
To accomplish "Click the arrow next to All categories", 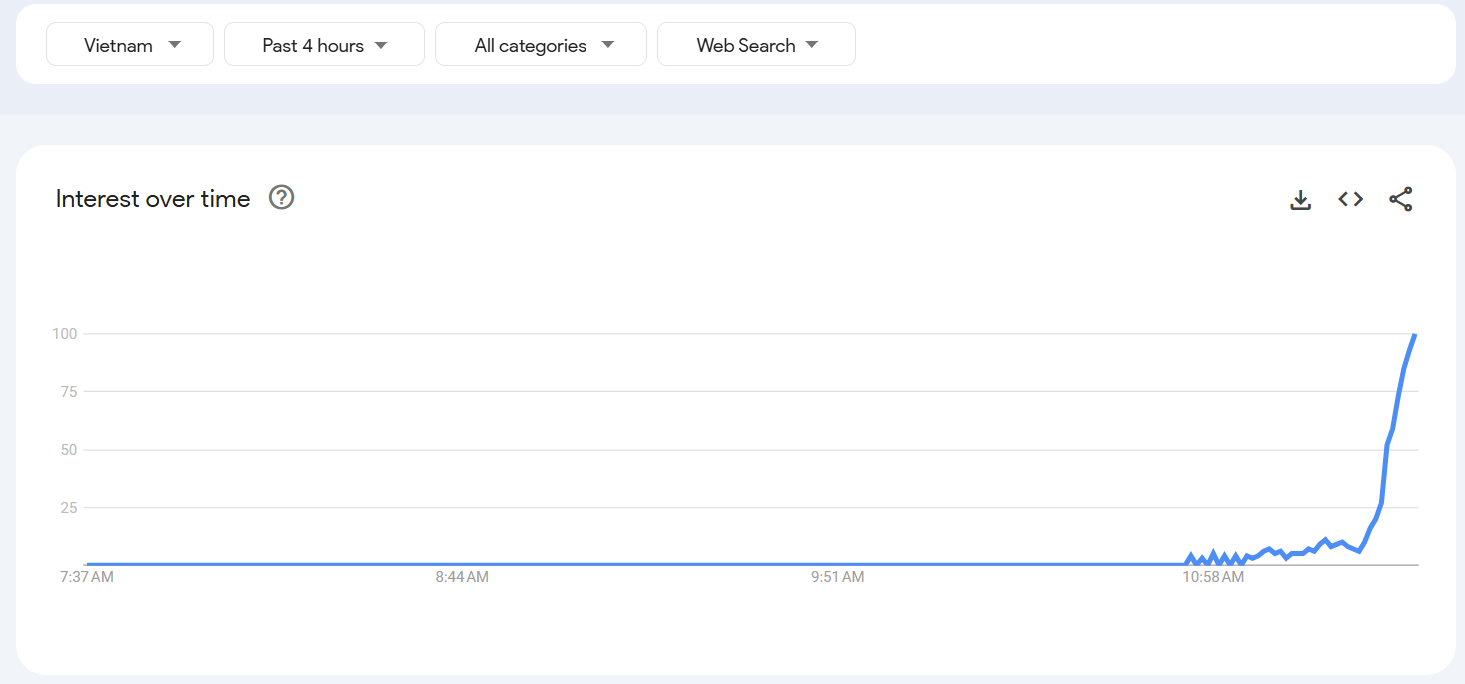I will [608, 45].
